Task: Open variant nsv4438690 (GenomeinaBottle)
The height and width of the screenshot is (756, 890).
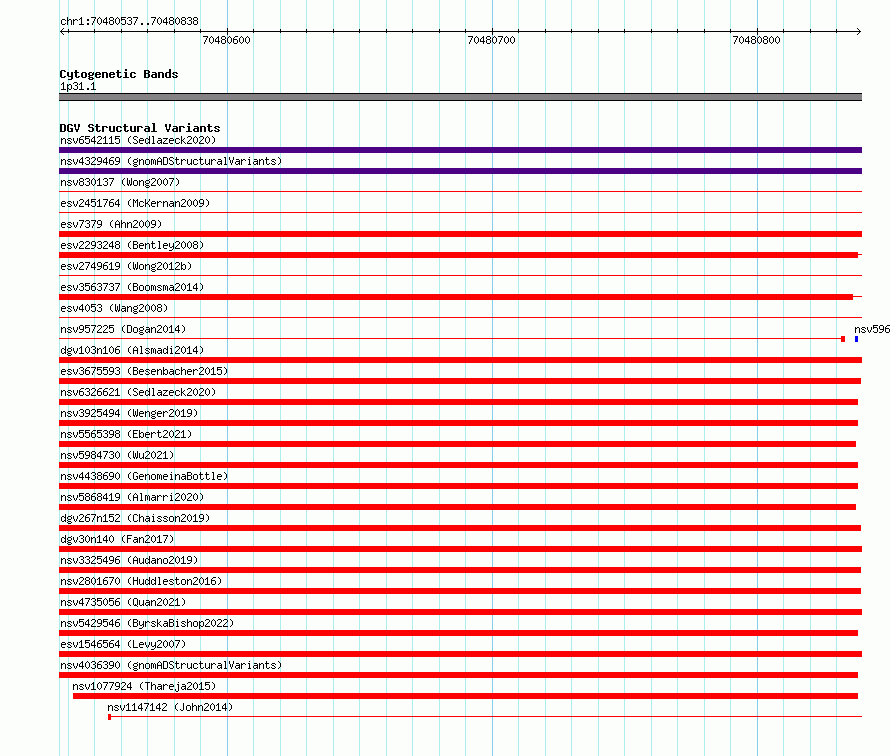Action: (144, 476)
